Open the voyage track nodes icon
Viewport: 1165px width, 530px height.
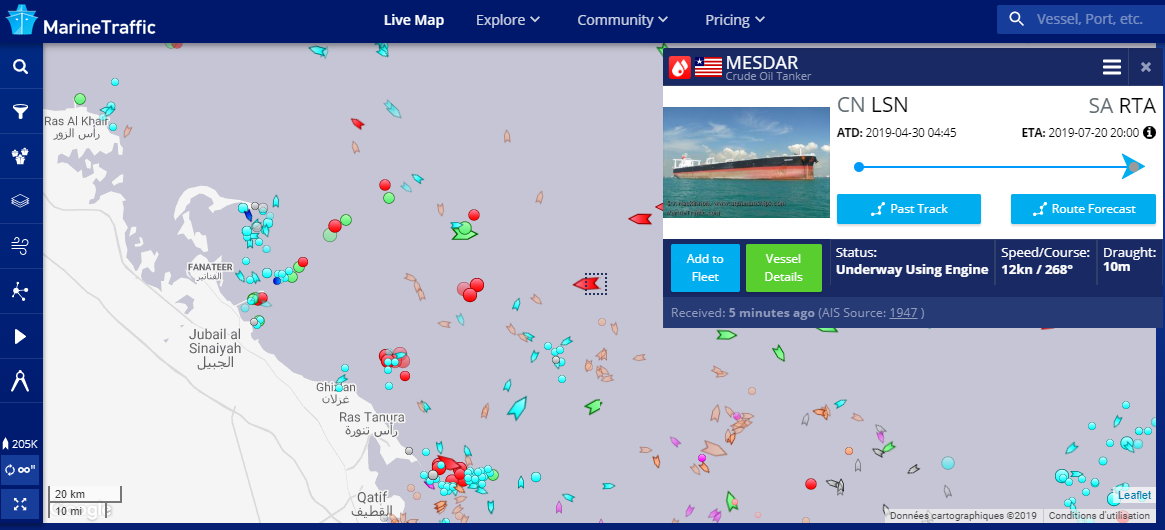(20, 291)
